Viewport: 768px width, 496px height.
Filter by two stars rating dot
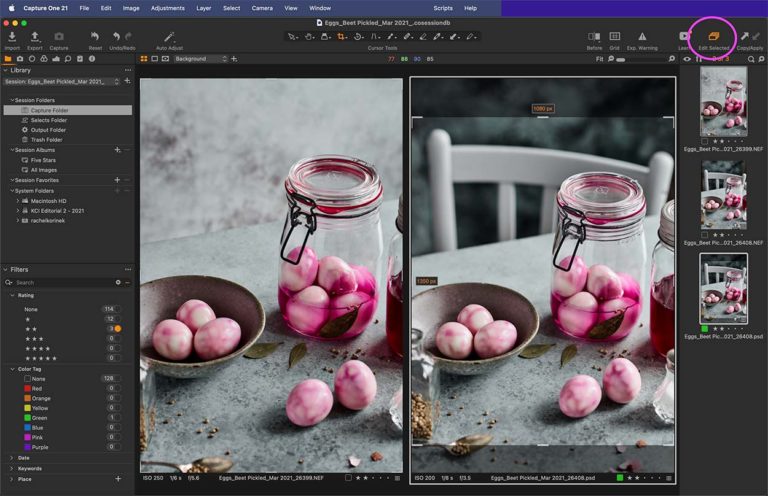click(x=118, y=329)
